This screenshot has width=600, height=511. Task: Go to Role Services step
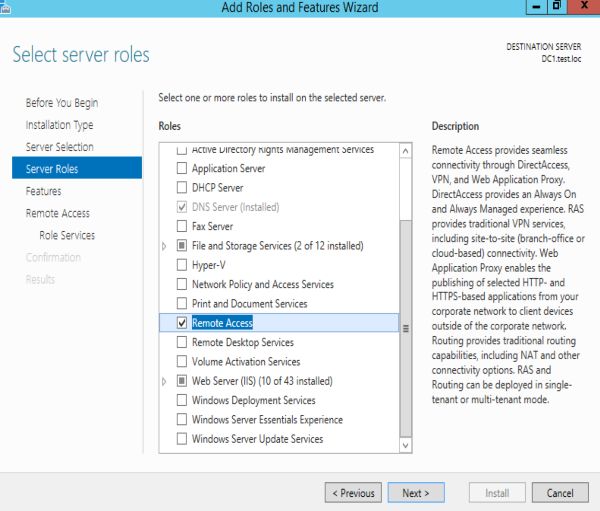(67, 235)
